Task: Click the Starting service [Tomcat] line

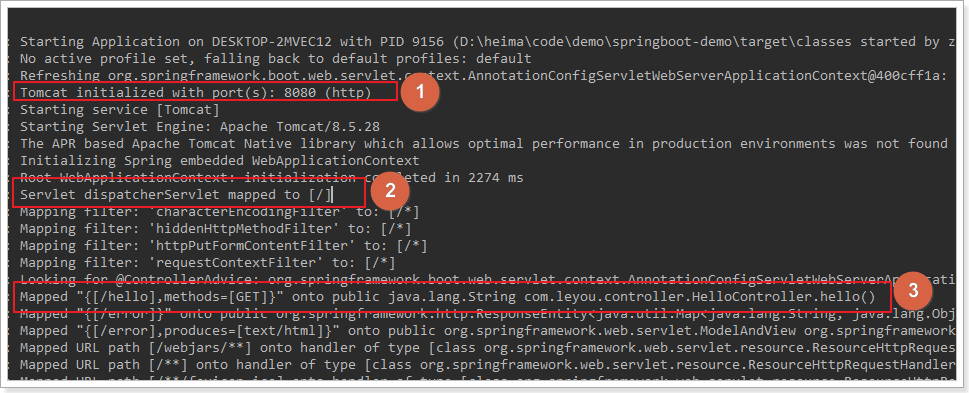Action: (x=119, y=110)
